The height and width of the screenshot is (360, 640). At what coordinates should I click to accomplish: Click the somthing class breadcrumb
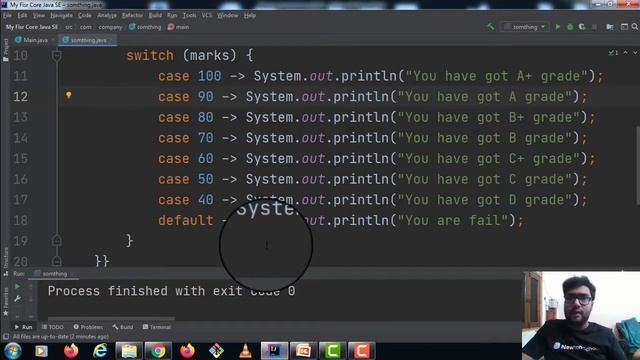pos(145,27)
